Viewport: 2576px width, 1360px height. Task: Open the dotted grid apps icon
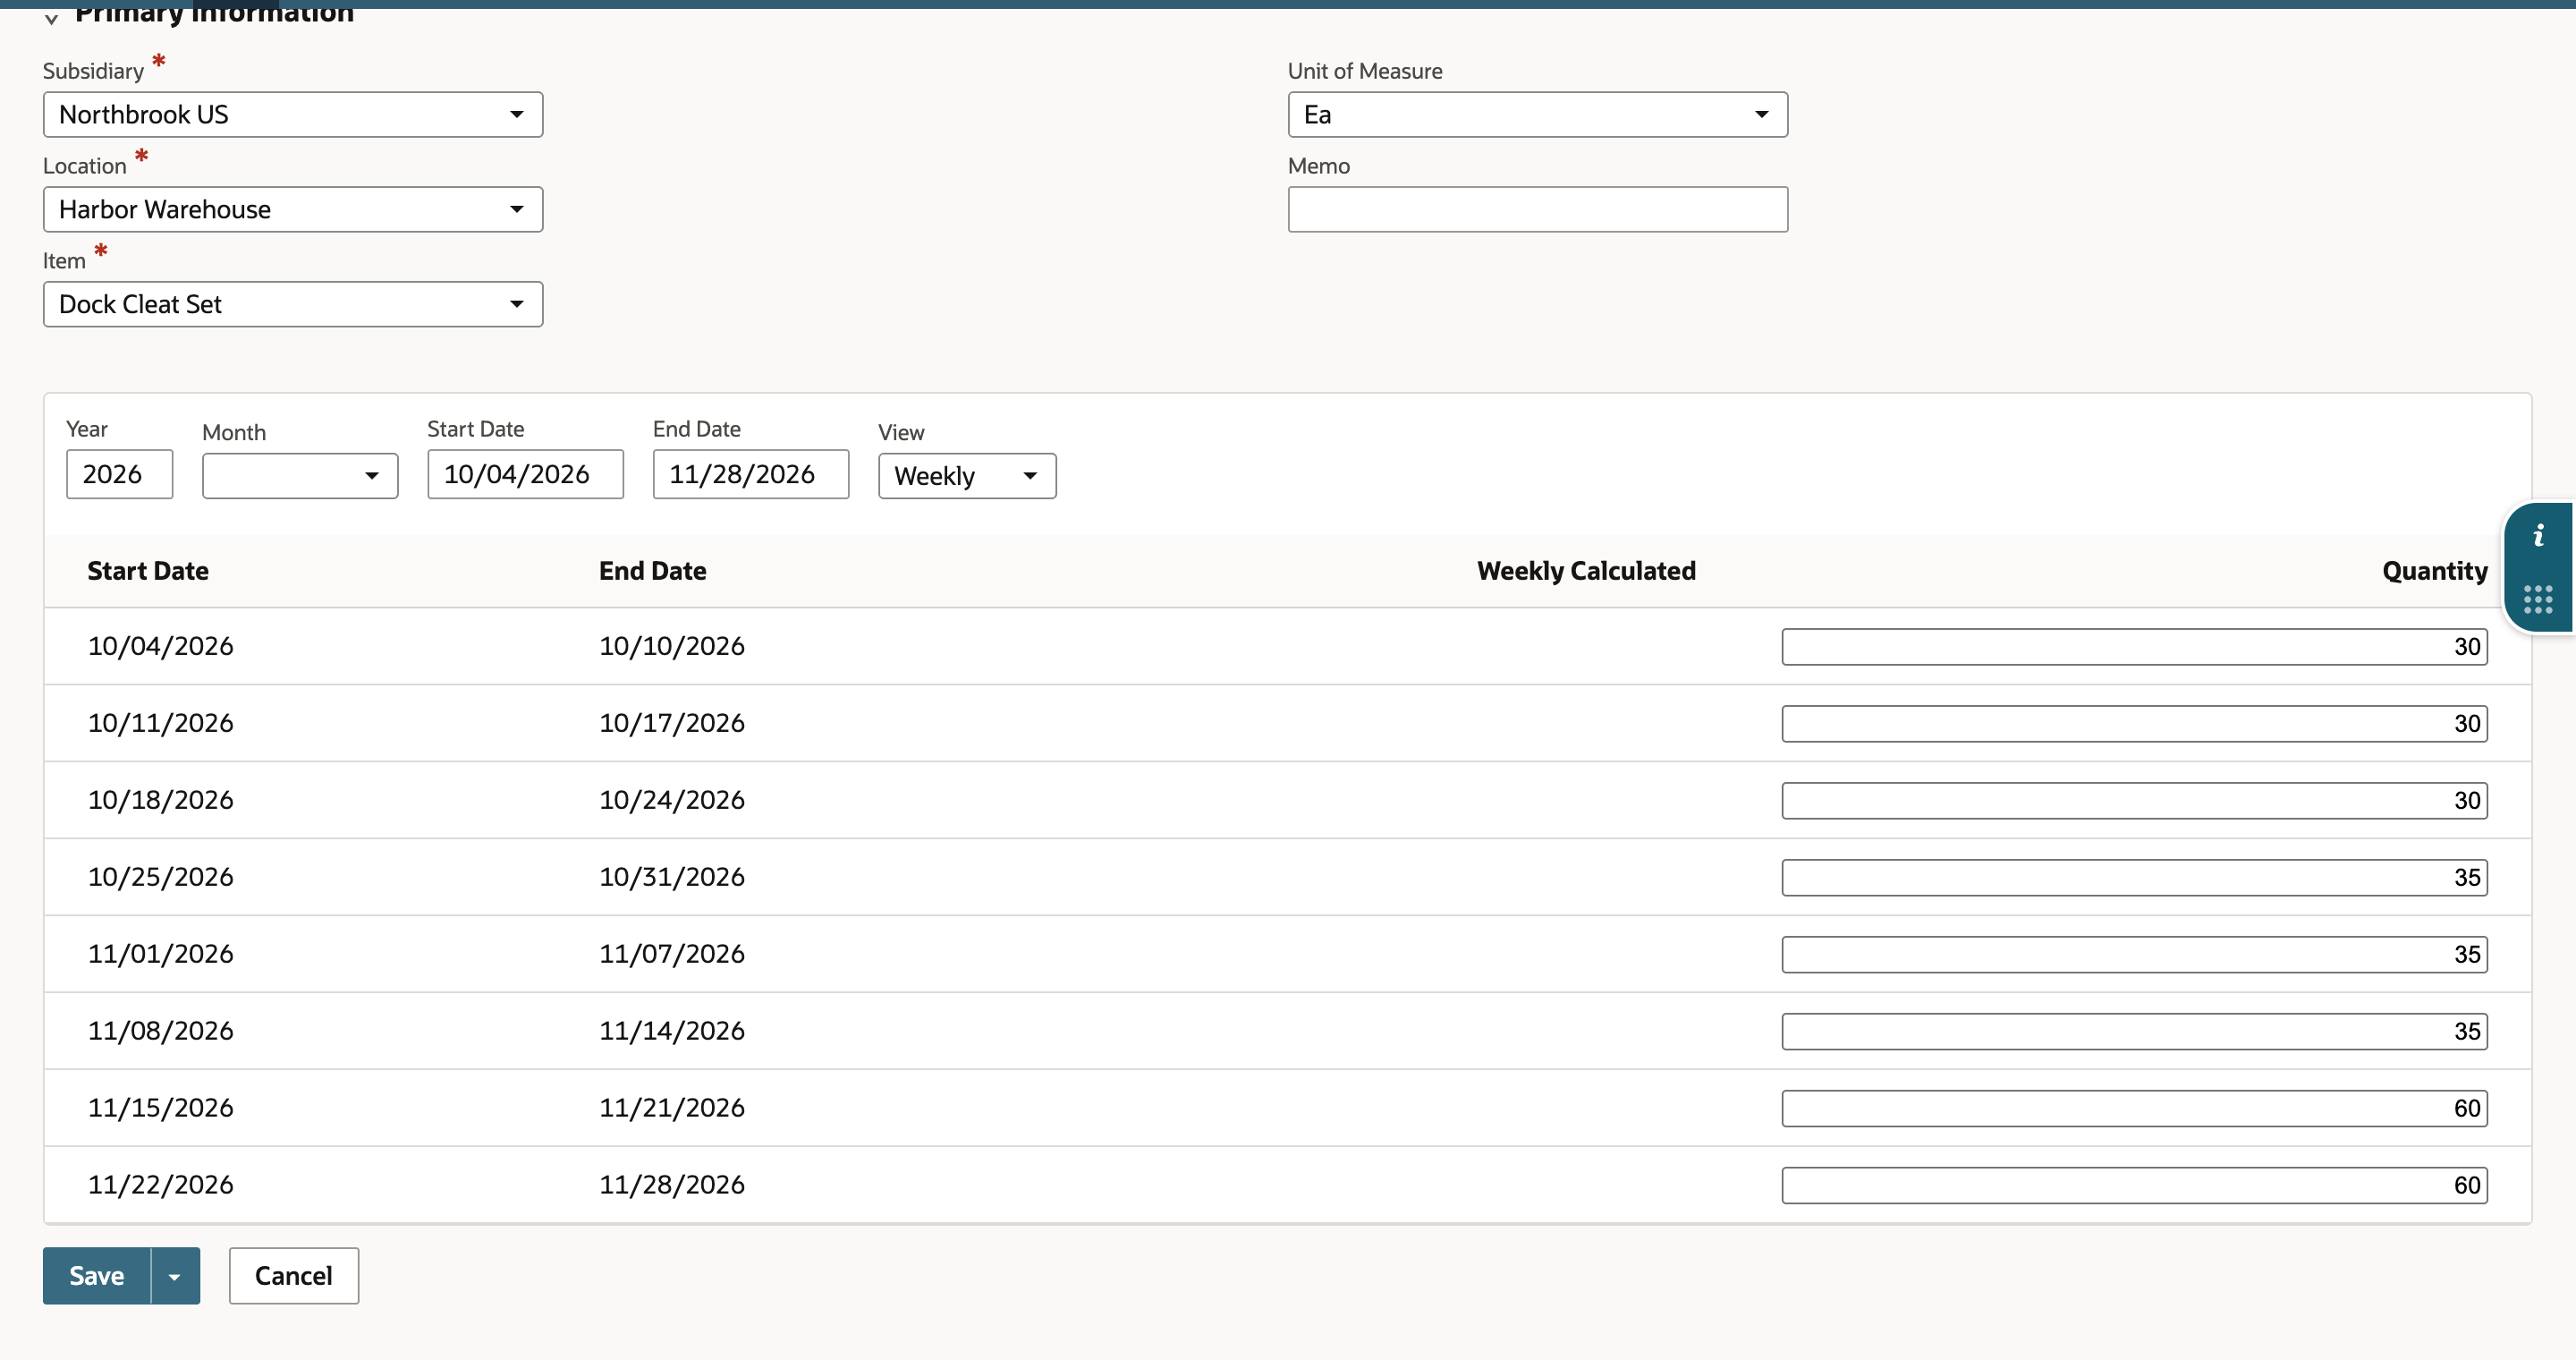coord(2538,599)
